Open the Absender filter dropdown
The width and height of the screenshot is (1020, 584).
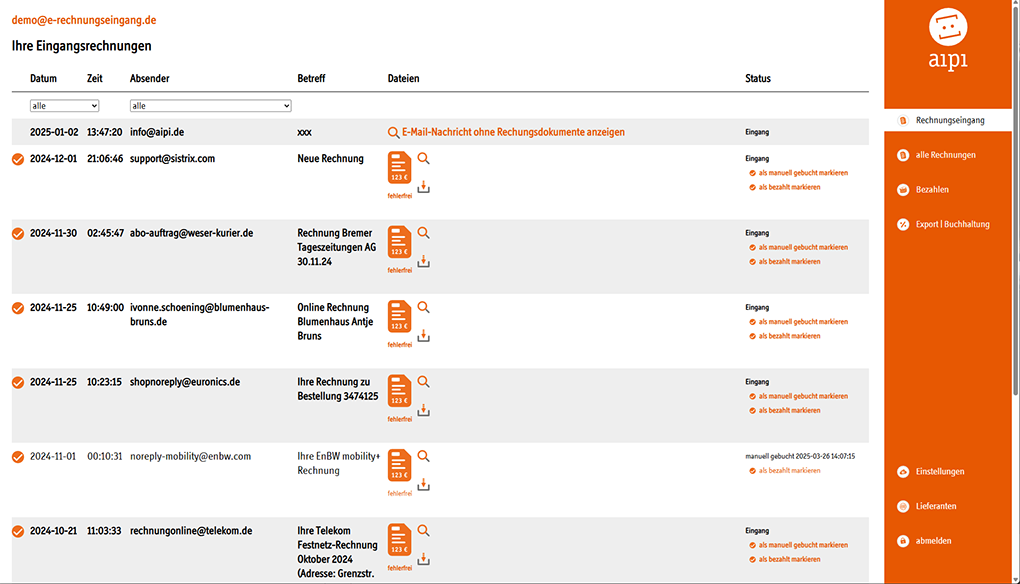click(x=210, y=106)
